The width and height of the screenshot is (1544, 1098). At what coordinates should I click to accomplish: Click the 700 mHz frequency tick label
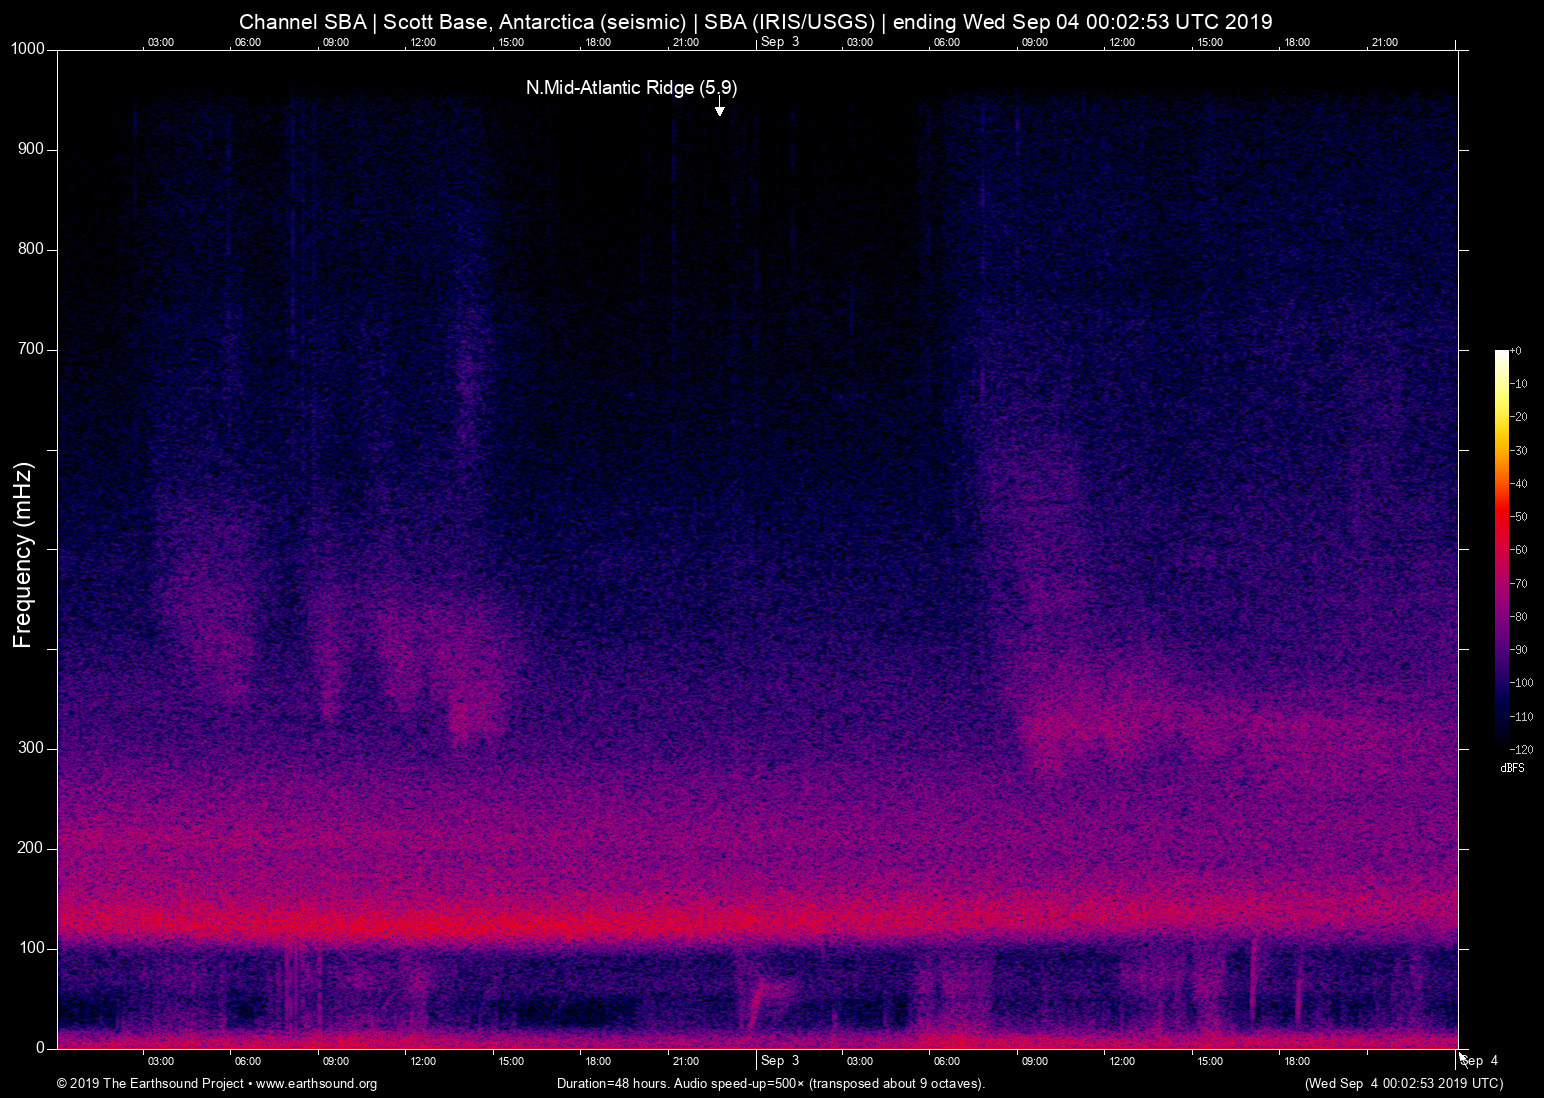pyautogui.click(x=31, y=349)
